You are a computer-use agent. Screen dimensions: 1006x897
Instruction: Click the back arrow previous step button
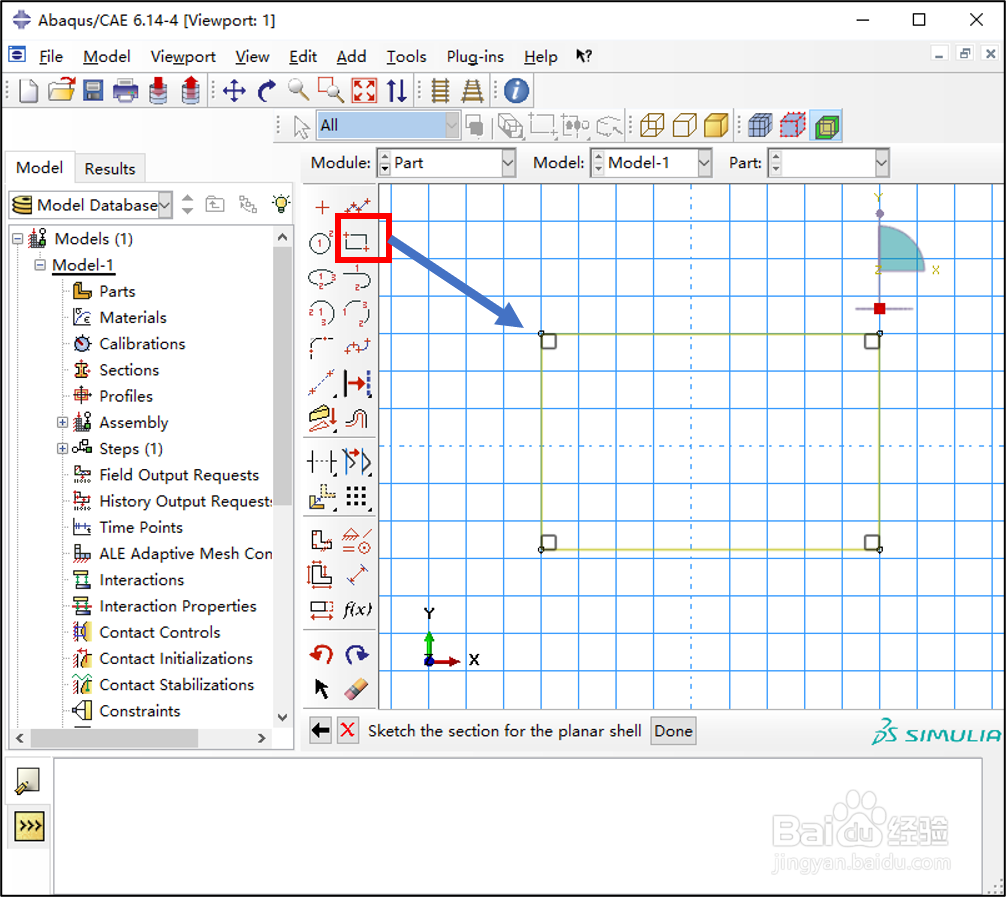pyautogui.click(x=320, y=730)
